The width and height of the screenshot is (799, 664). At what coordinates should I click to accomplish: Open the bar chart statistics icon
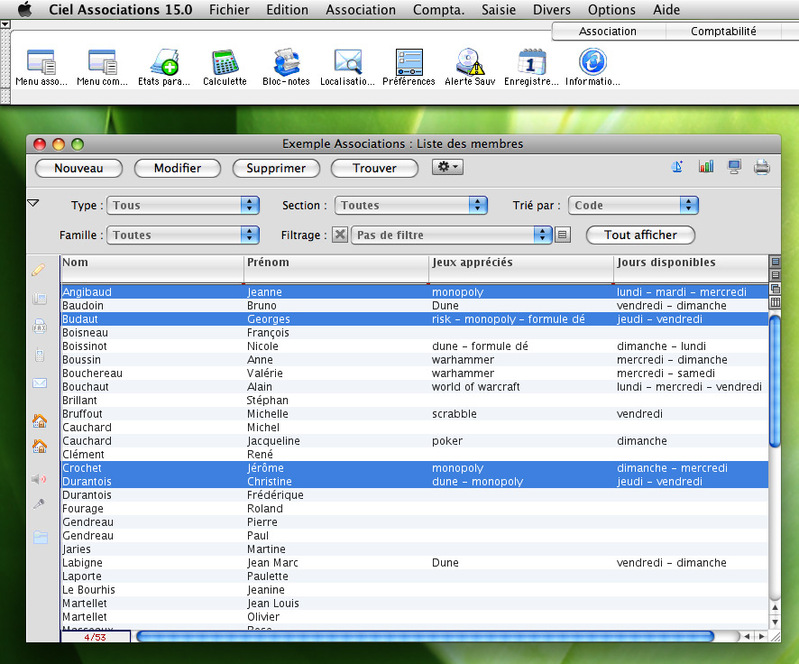[706, 167]
